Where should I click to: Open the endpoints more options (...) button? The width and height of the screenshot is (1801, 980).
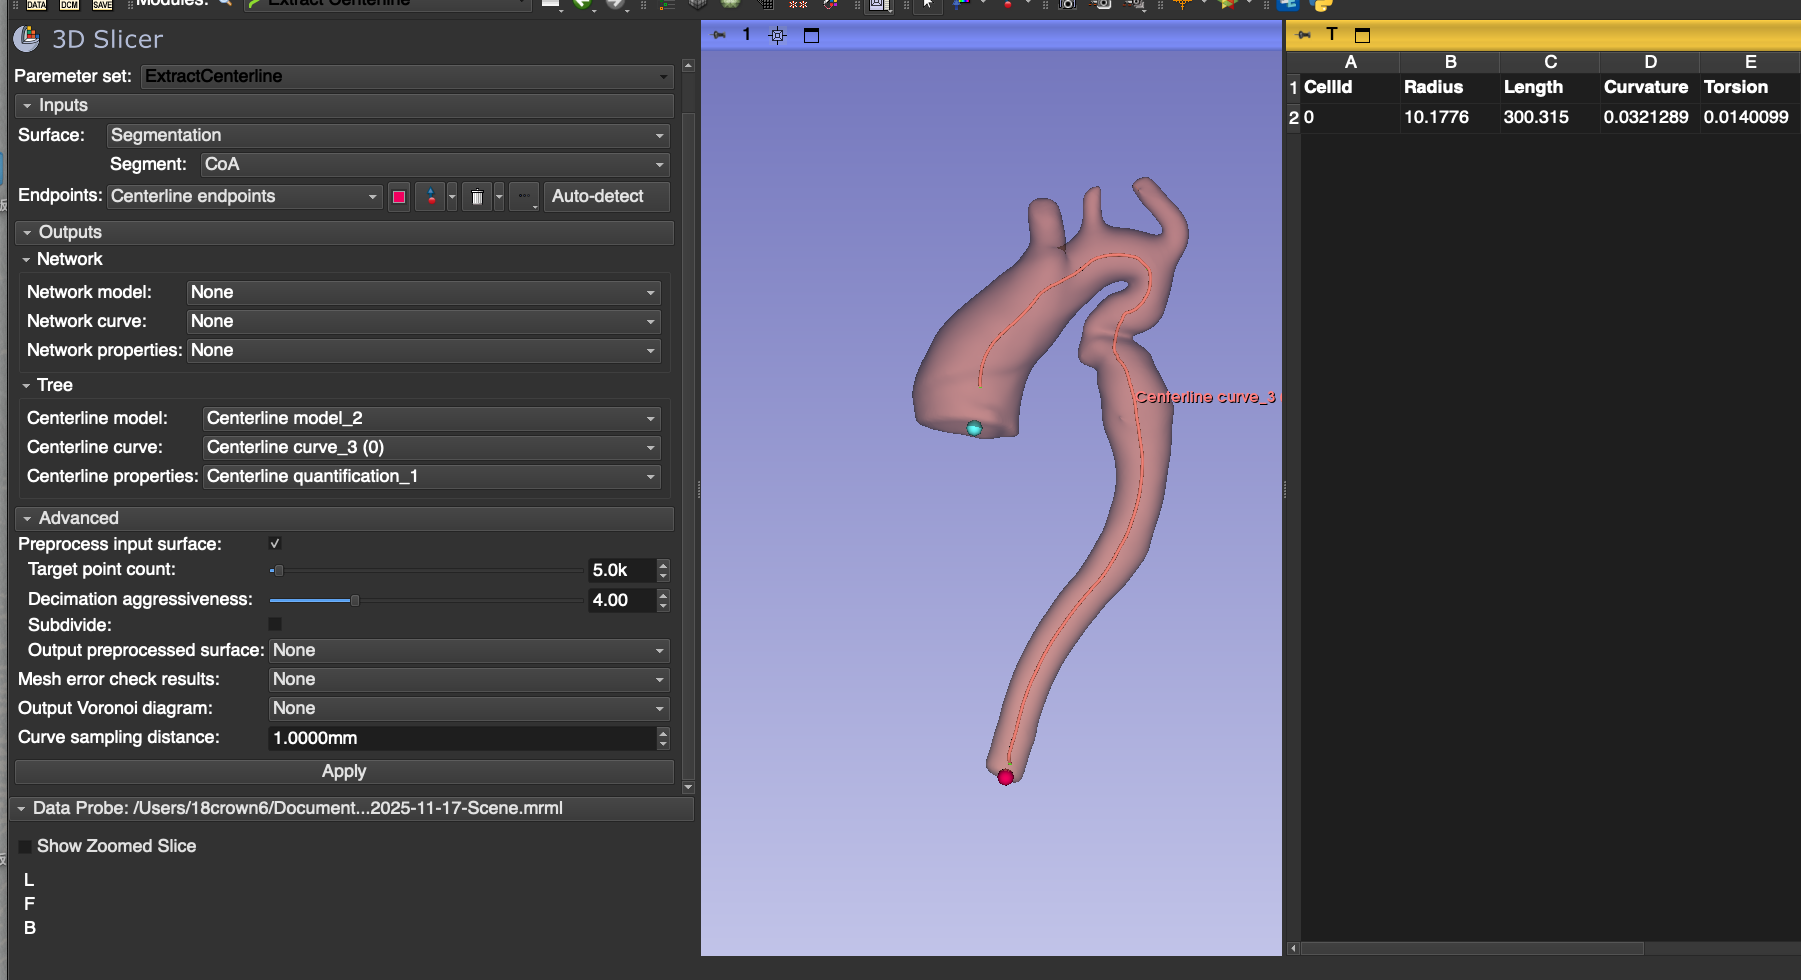[x=524, y=197]
